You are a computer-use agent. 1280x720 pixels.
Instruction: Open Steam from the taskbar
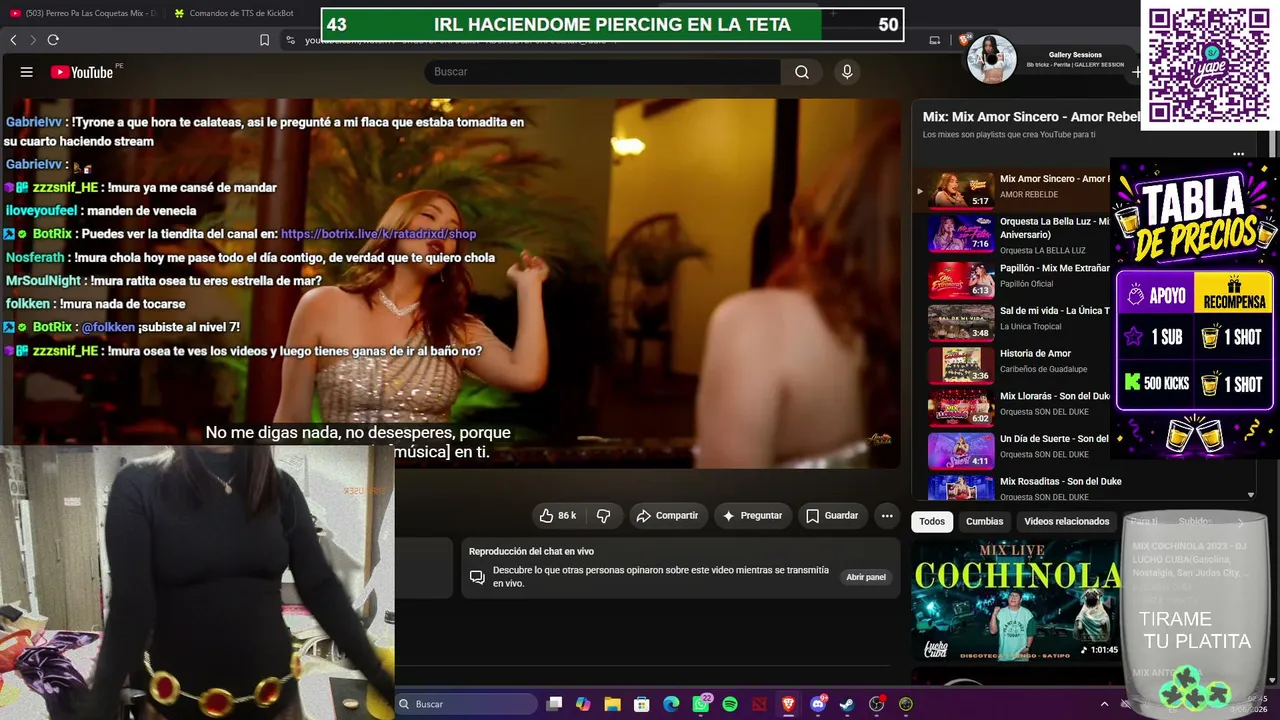click(847, 704)
